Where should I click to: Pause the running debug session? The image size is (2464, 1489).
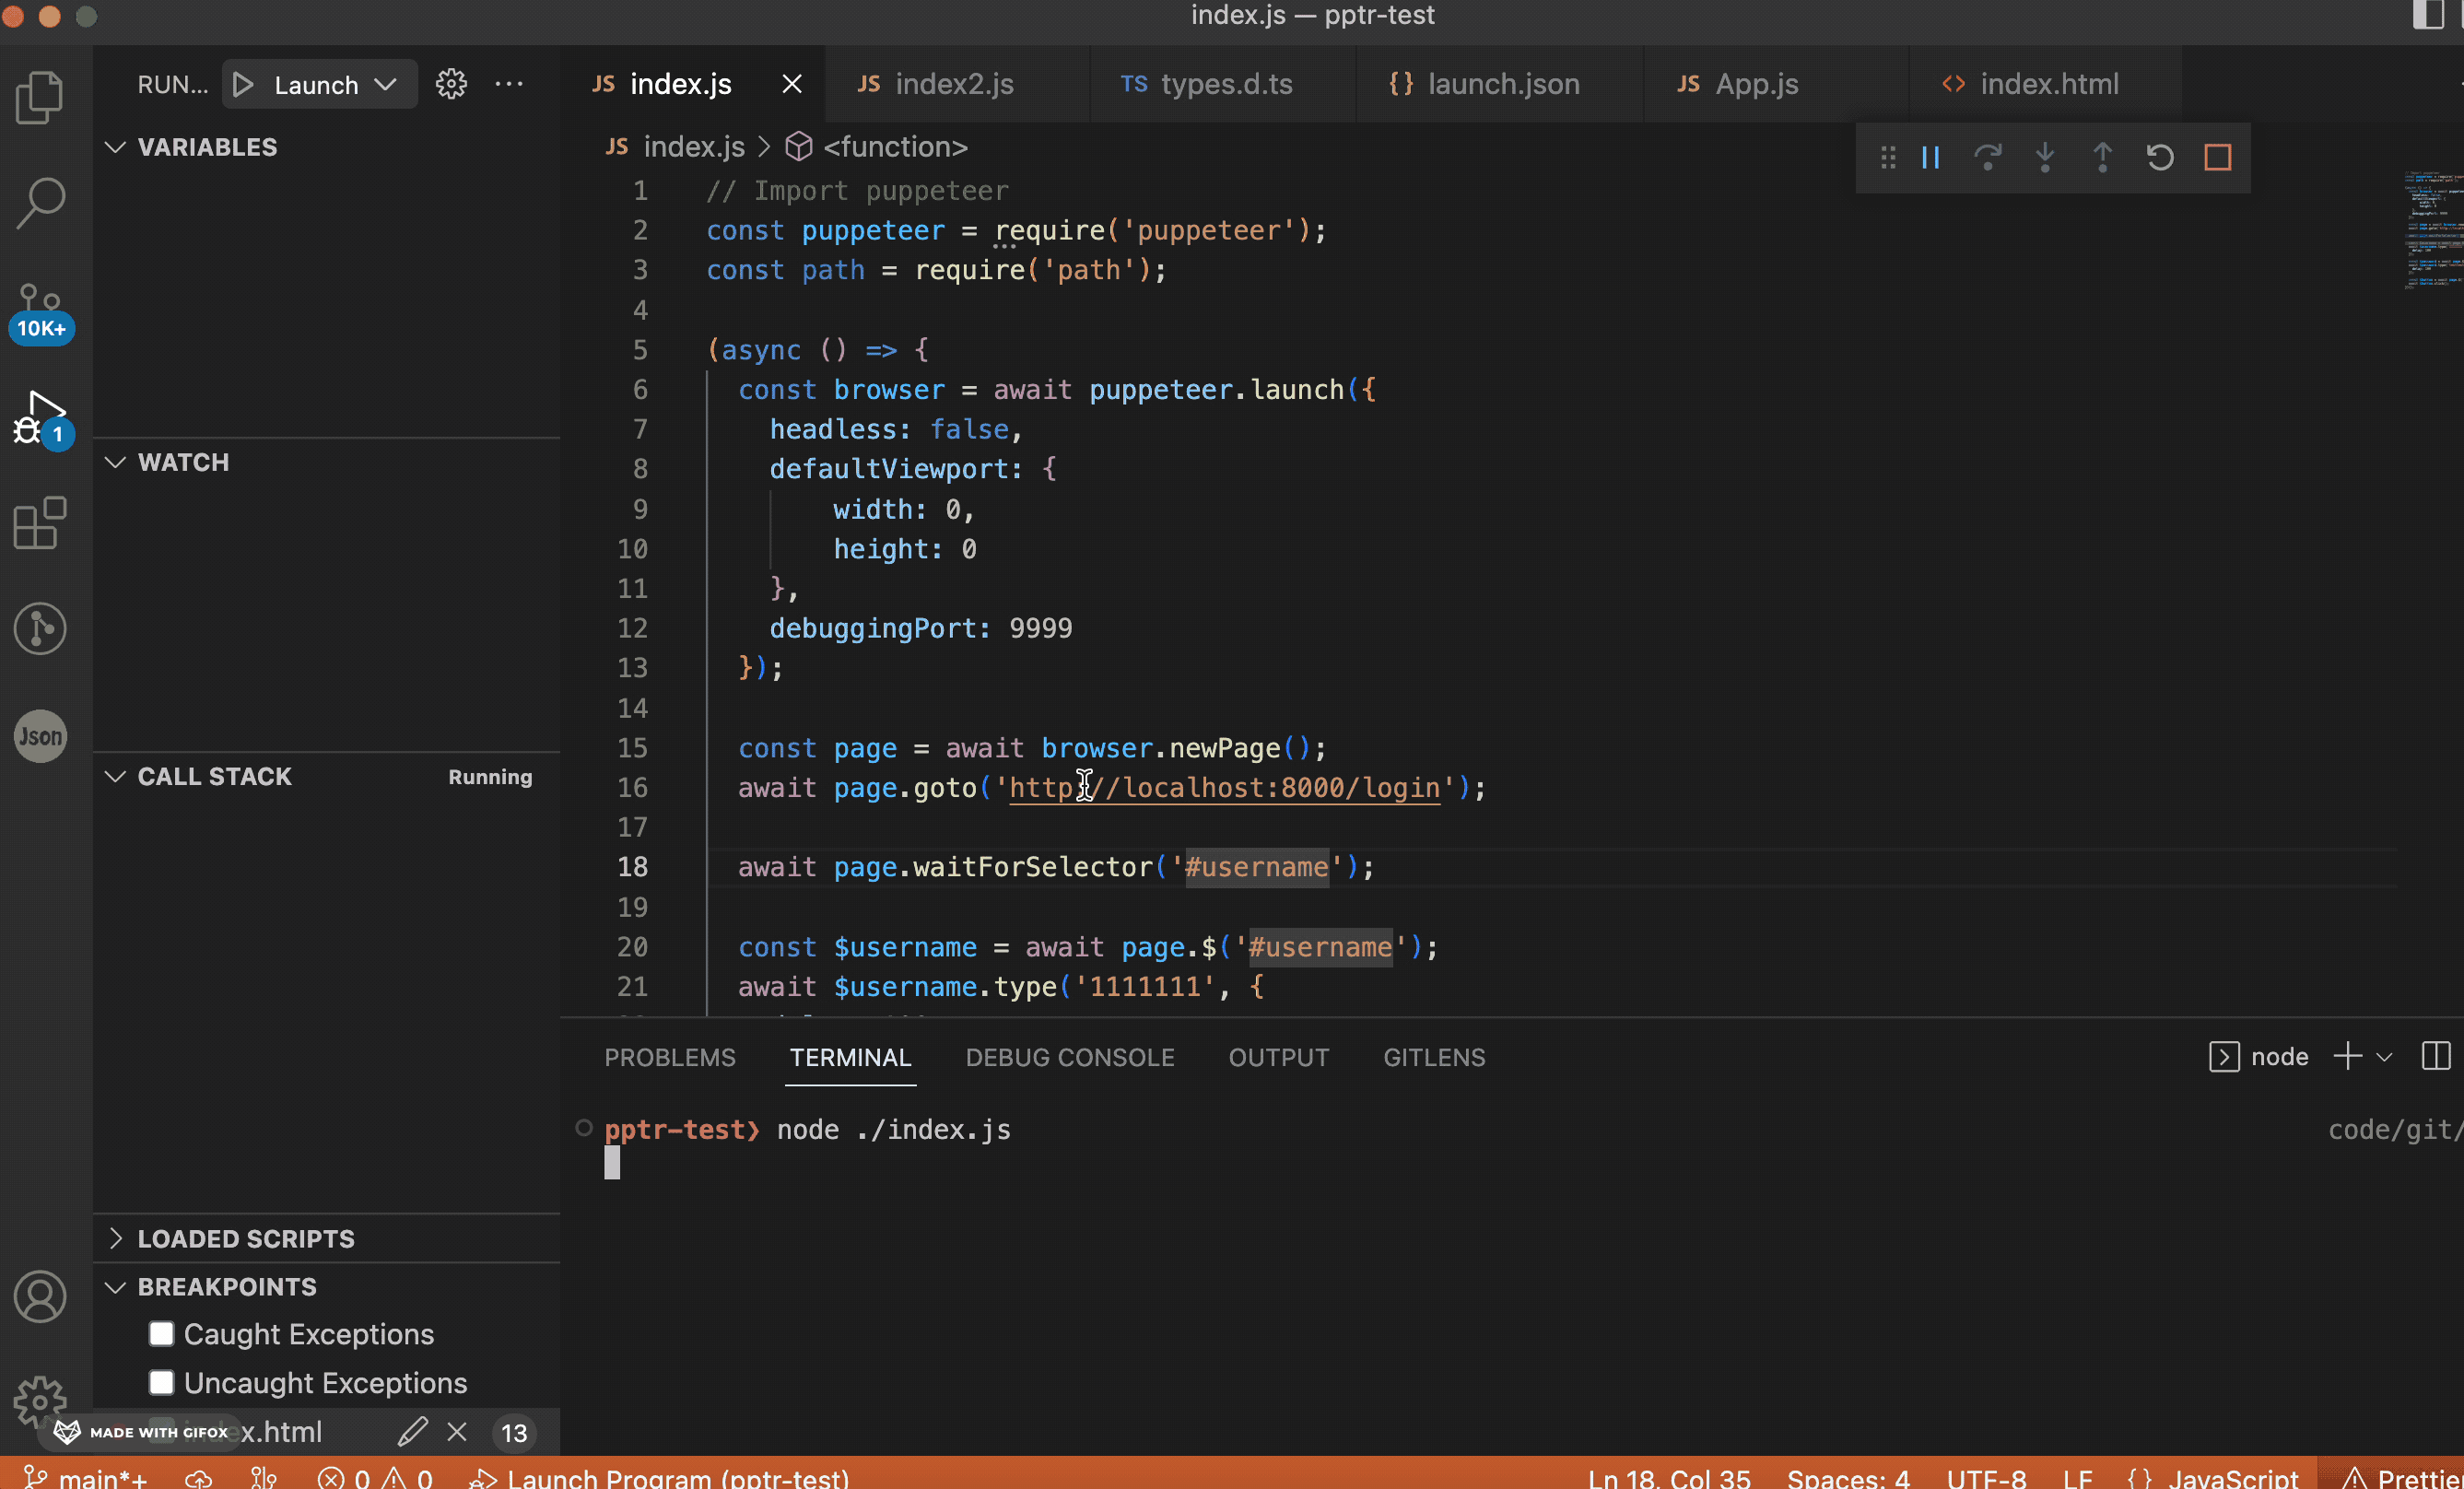pyautogui.click(x=1930, y=158)
